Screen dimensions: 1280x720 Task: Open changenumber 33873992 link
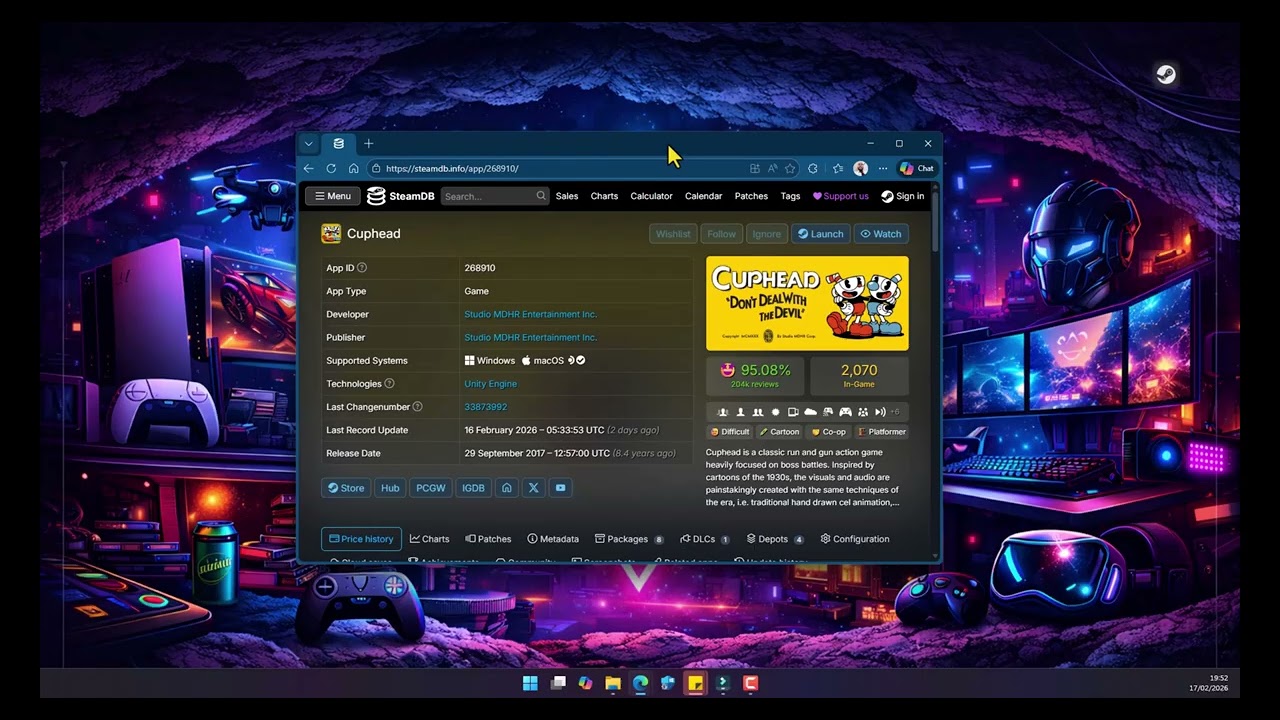click(x=485, y=407)
